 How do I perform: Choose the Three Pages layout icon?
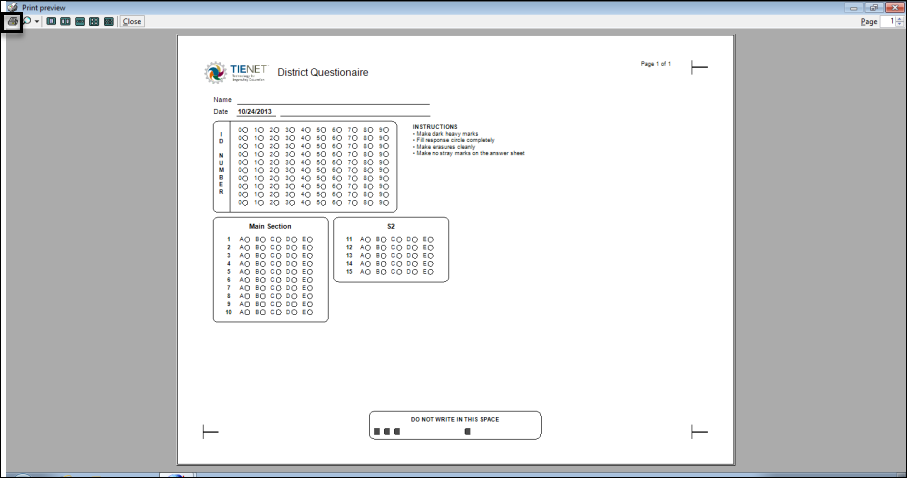click(80, 21)
